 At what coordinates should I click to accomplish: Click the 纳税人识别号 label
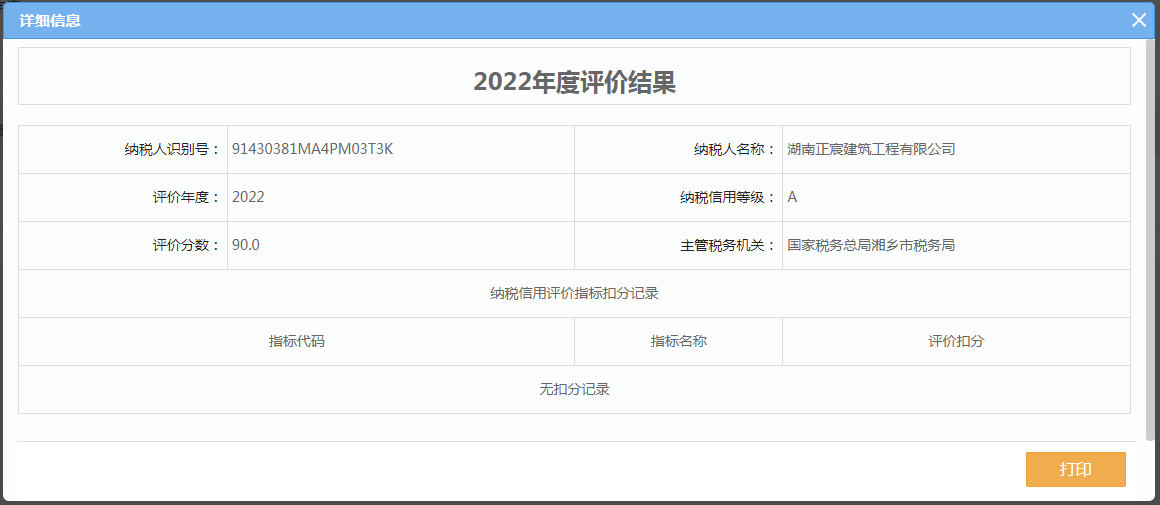click(x=166, y=150)
